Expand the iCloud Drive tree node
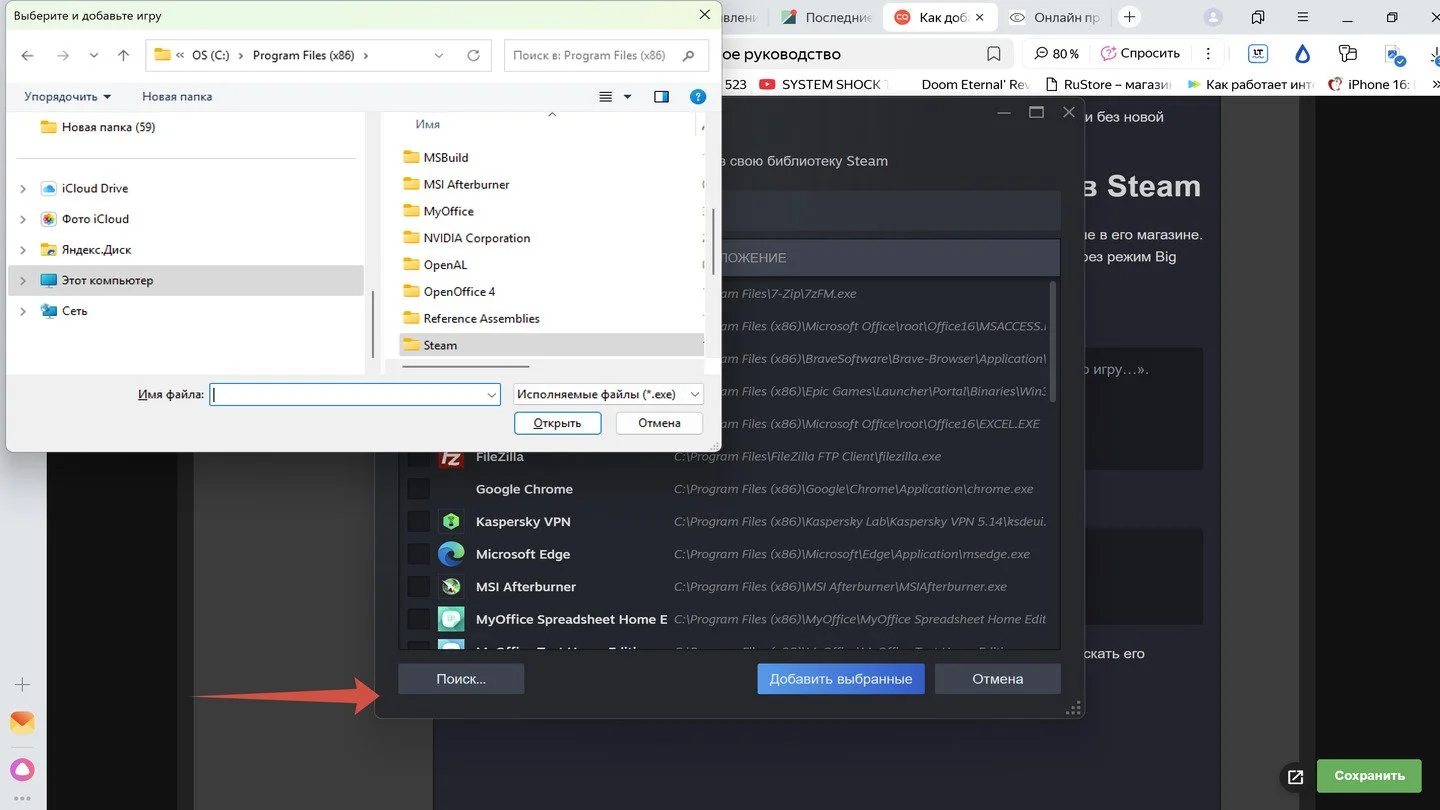Viewport: 1440px width, 810px height. (x=23, y=188)
